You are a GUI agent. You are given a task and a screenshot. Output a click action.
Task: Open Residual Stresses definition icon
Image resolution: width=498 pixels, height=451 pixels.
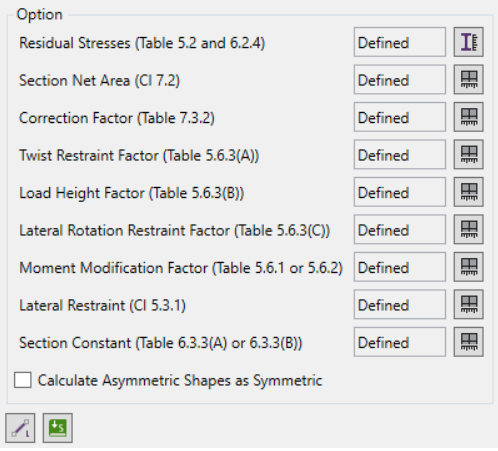(x=468, y=42)
